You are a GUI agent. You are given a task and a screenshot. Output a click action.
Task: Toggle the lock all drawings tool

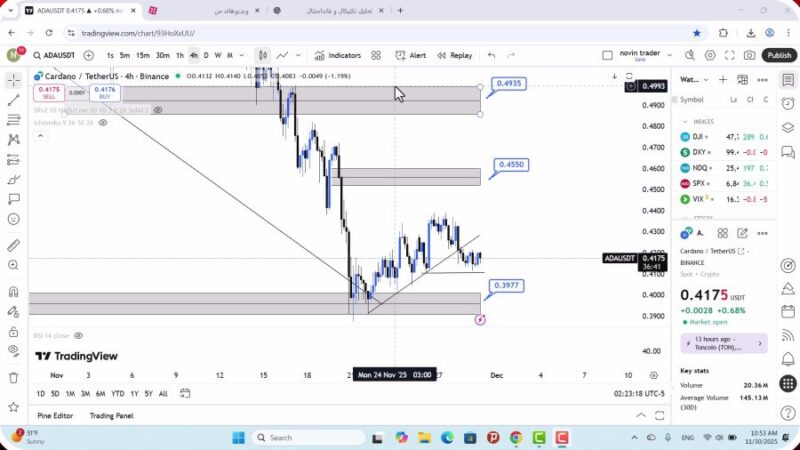point(14,329)
